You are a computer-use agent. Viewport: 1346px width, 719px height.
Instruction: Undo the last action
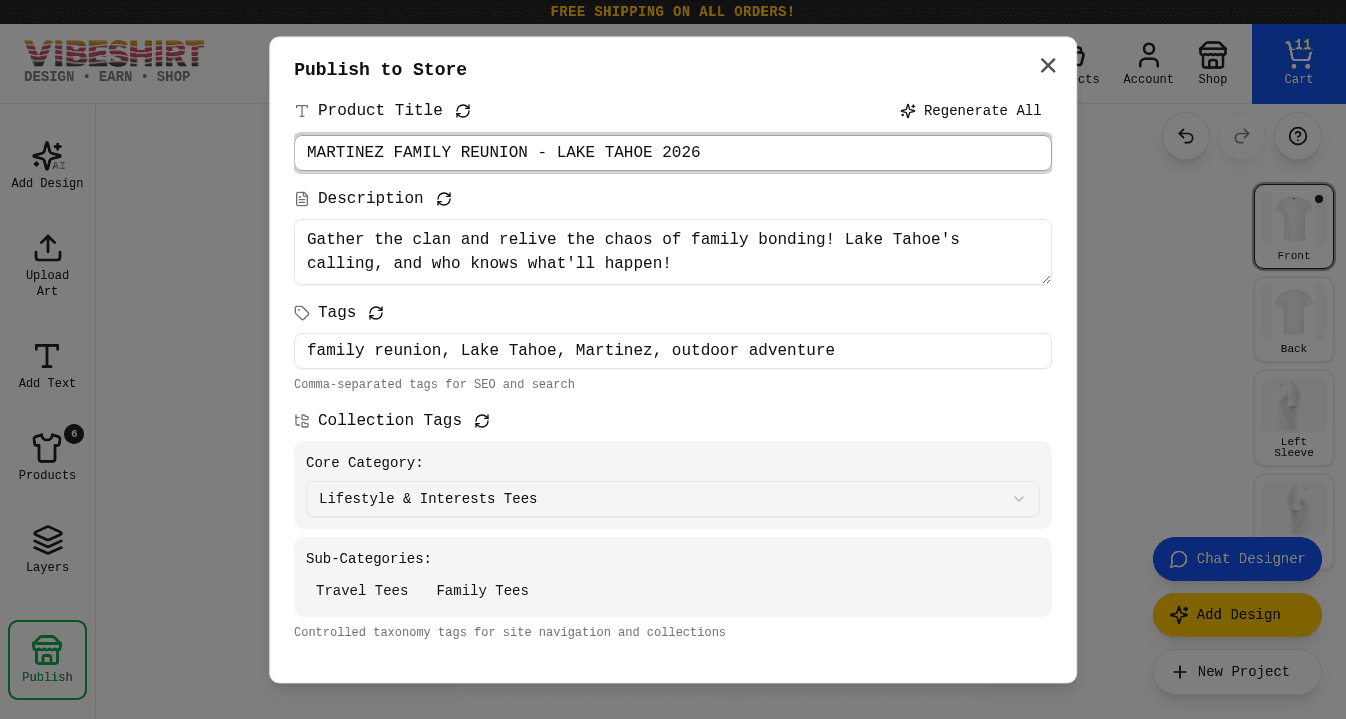[1186, 136]
